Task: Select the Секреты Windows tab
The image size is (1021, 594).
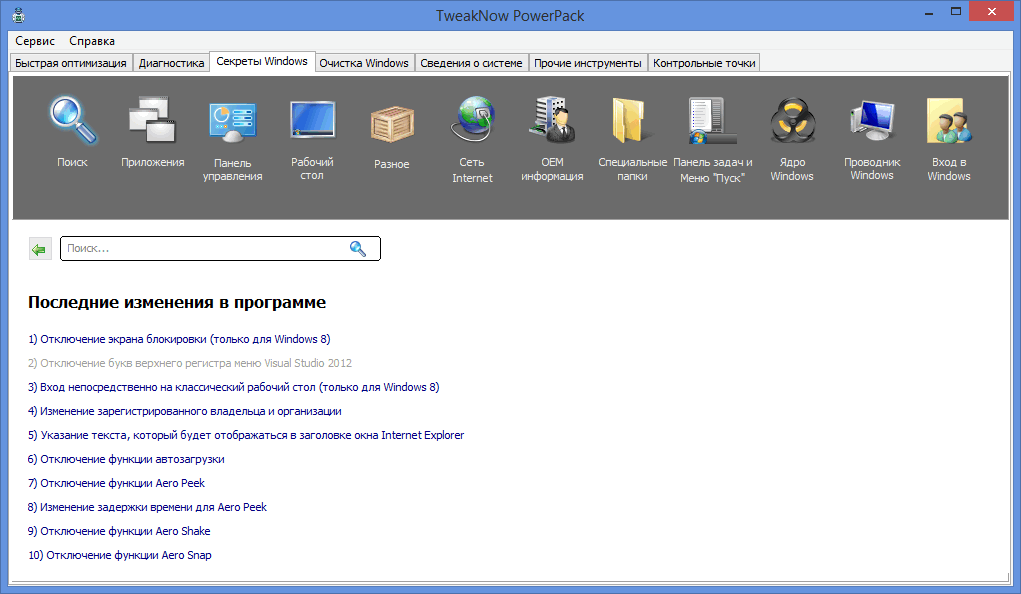Action: [x=262, y=61]
